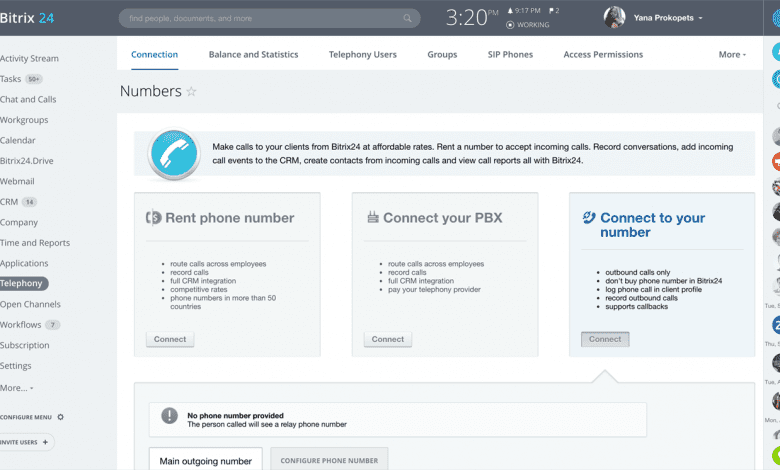Select Telephony in the sidebar
The image size is (780, 470).
click(22, 283)
